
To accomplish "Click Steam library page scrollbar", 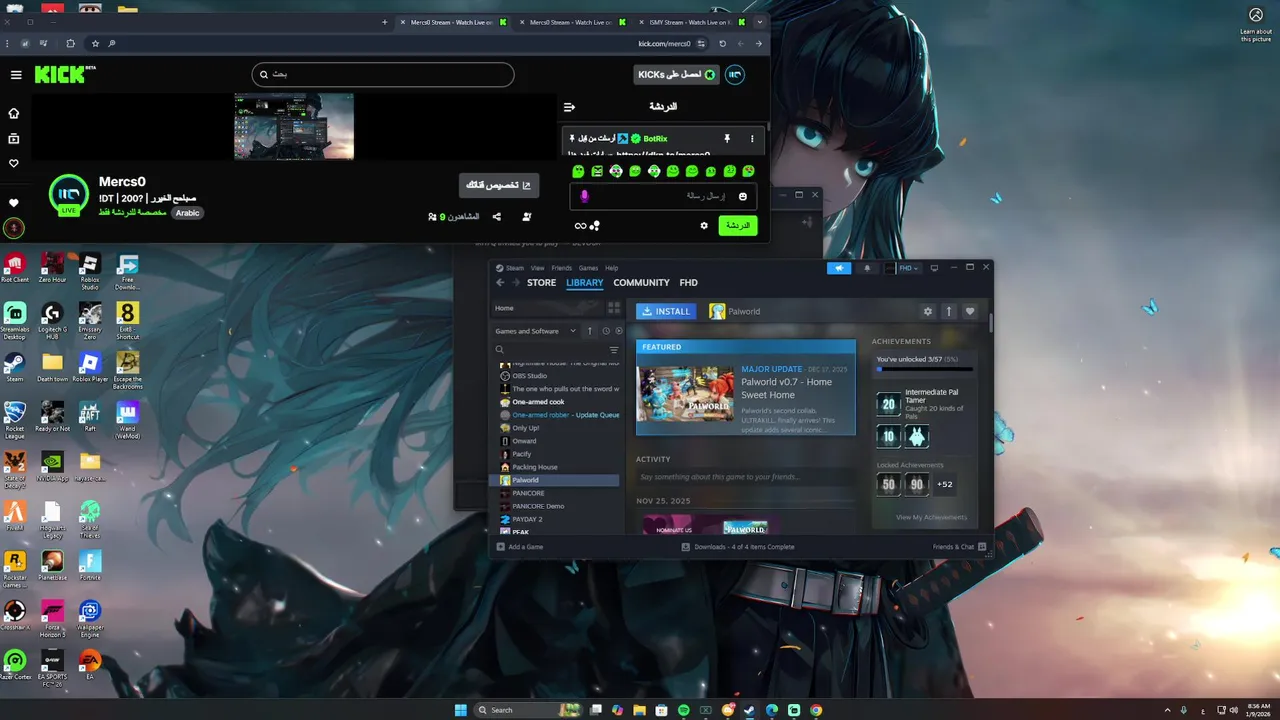I will tap(991, 323).
